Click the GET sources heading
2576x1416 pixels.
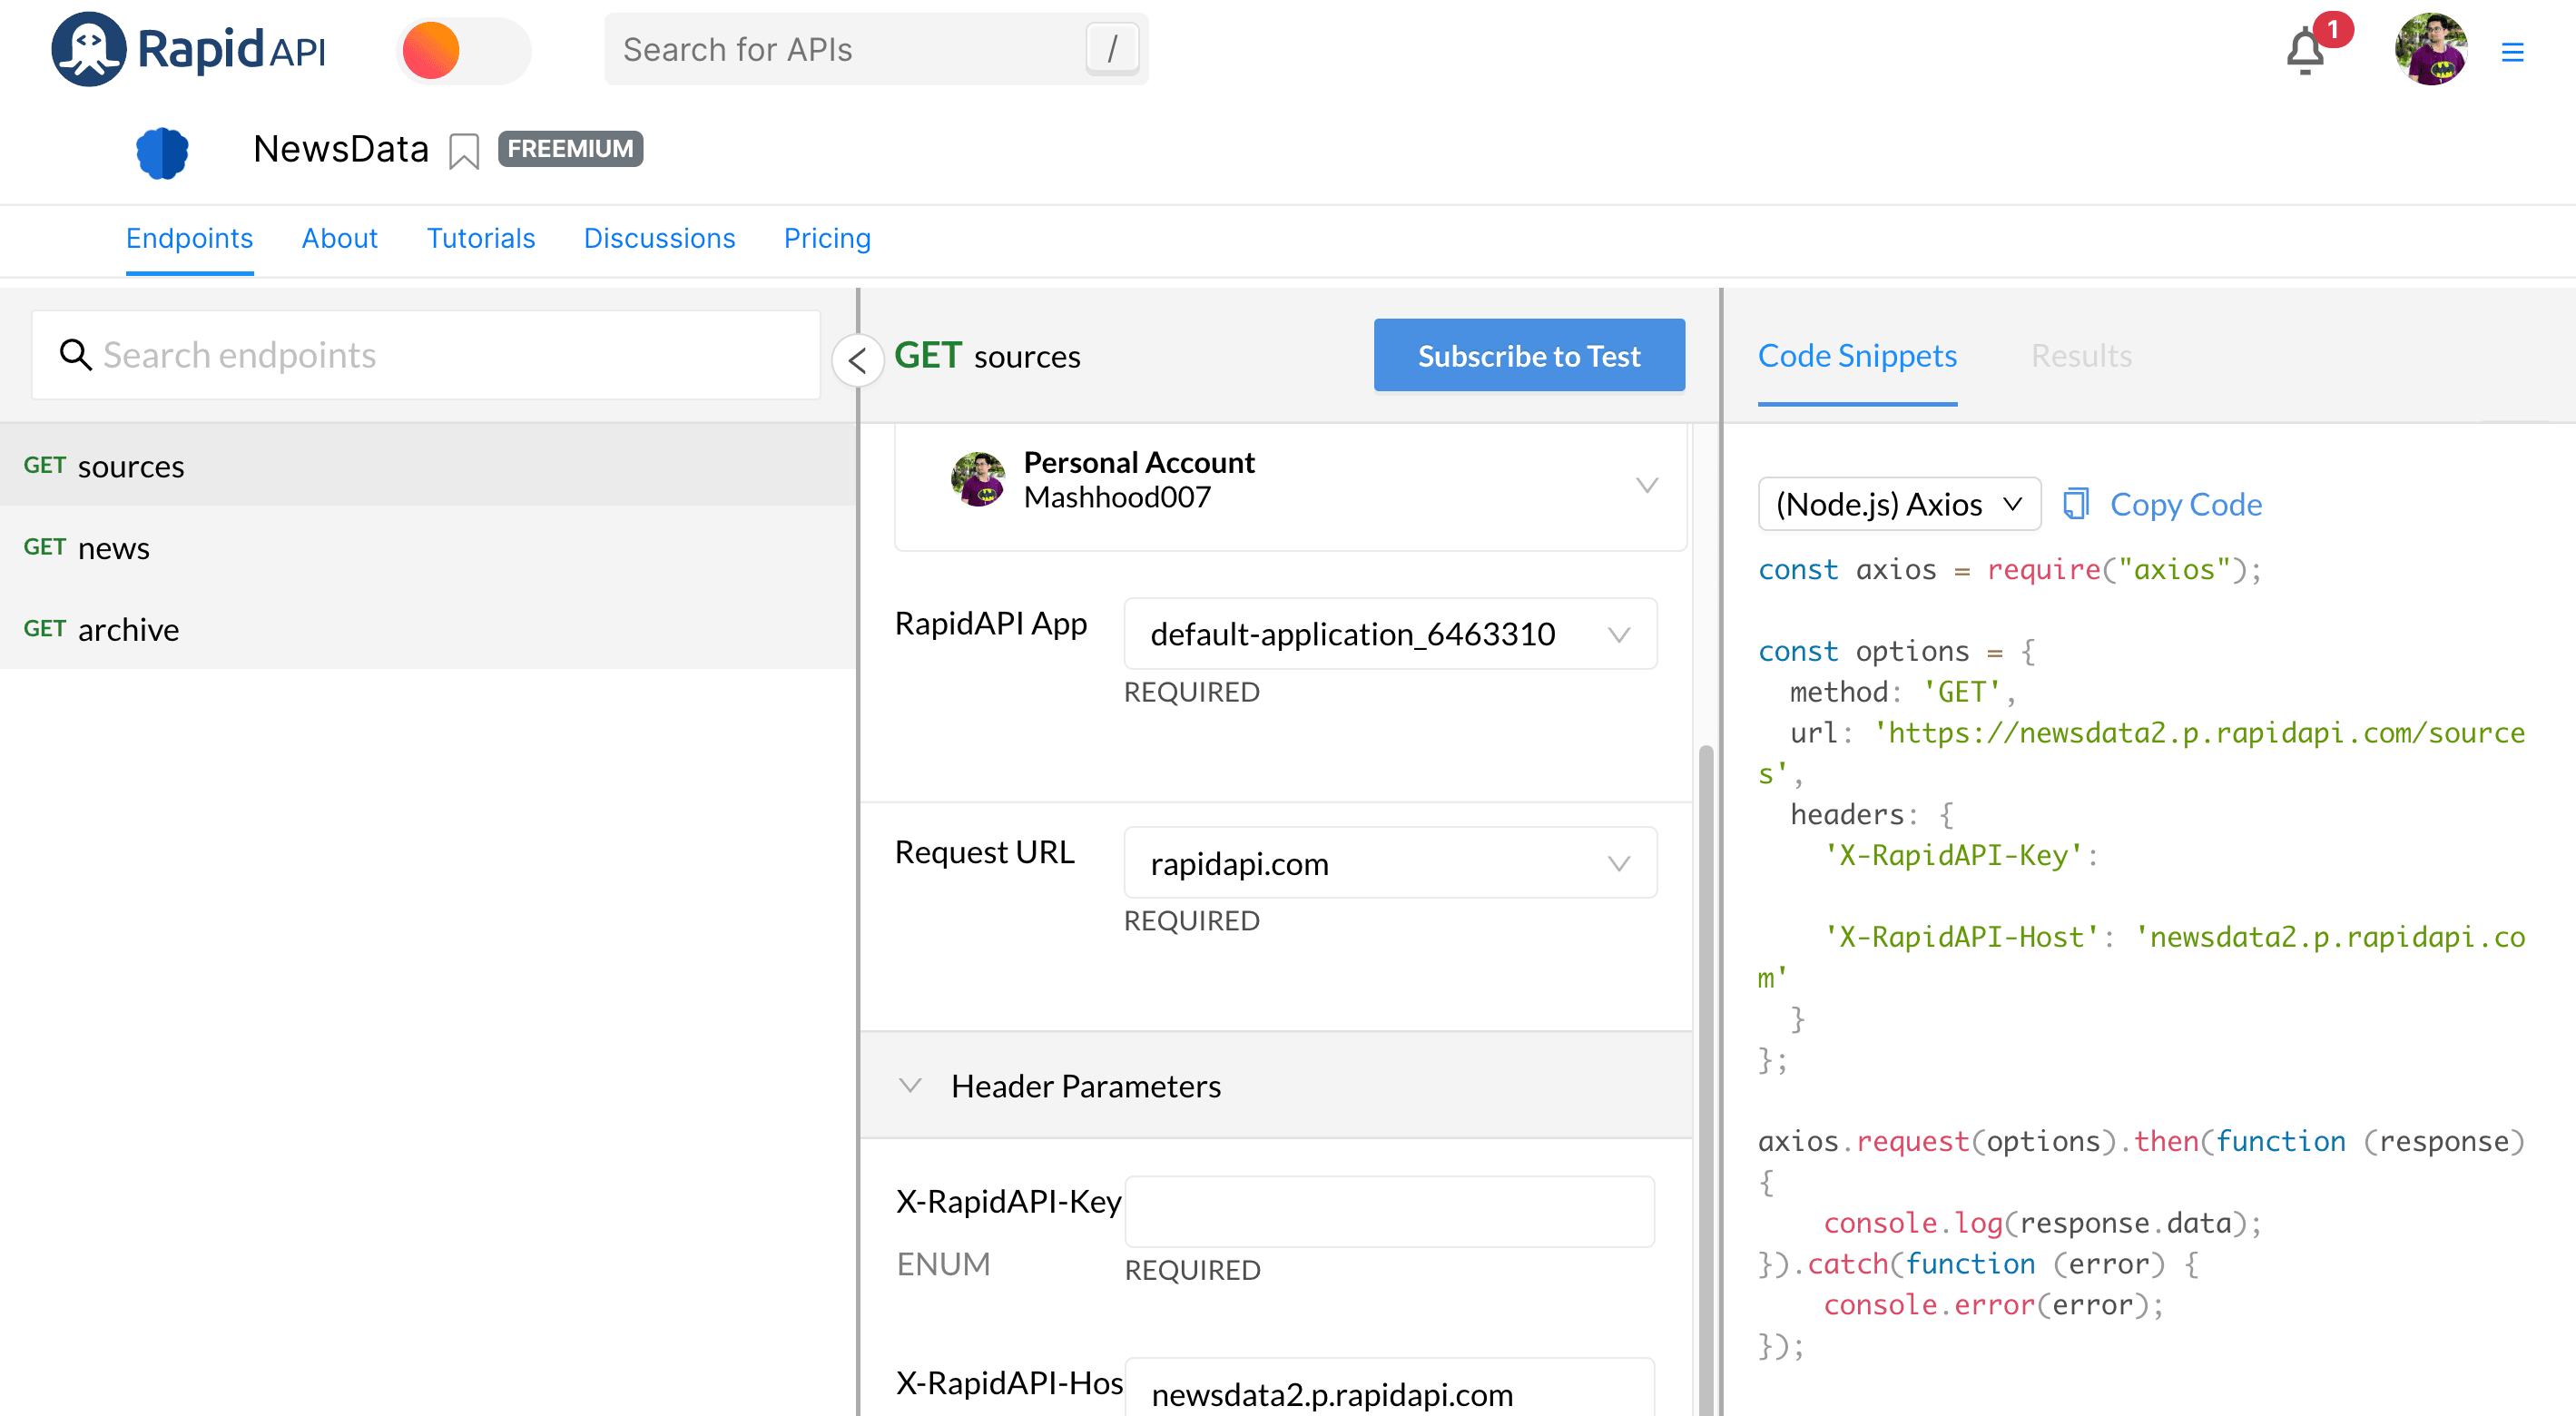coord(986,356)
